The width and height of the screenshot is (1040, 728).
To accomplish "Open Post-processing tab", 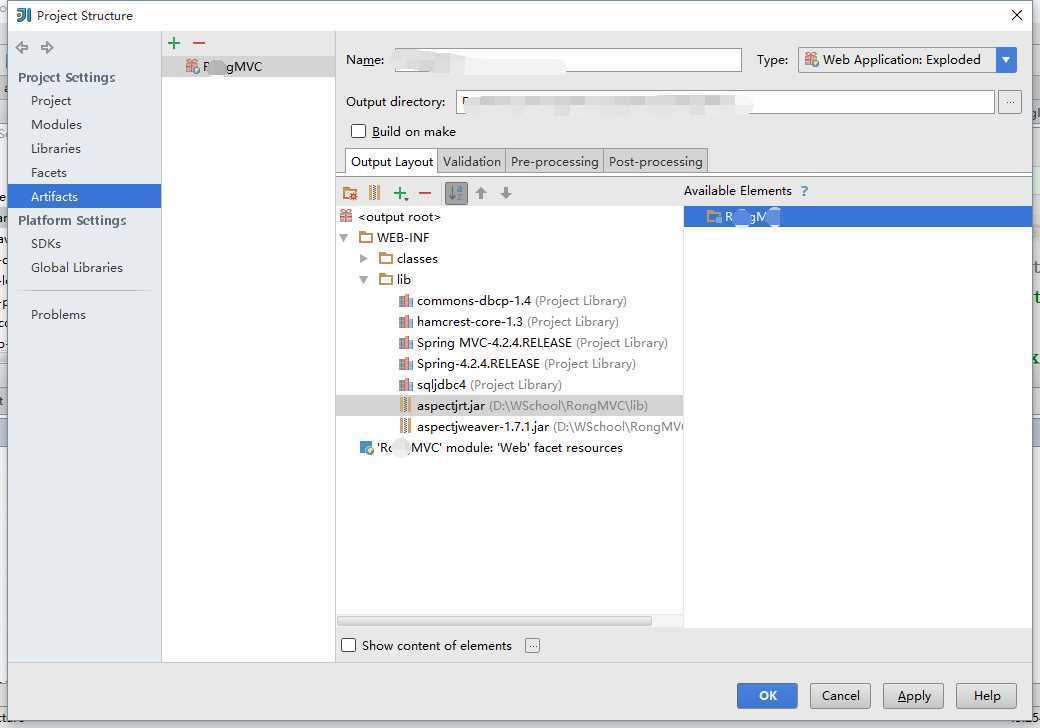I will pos(655,161).
